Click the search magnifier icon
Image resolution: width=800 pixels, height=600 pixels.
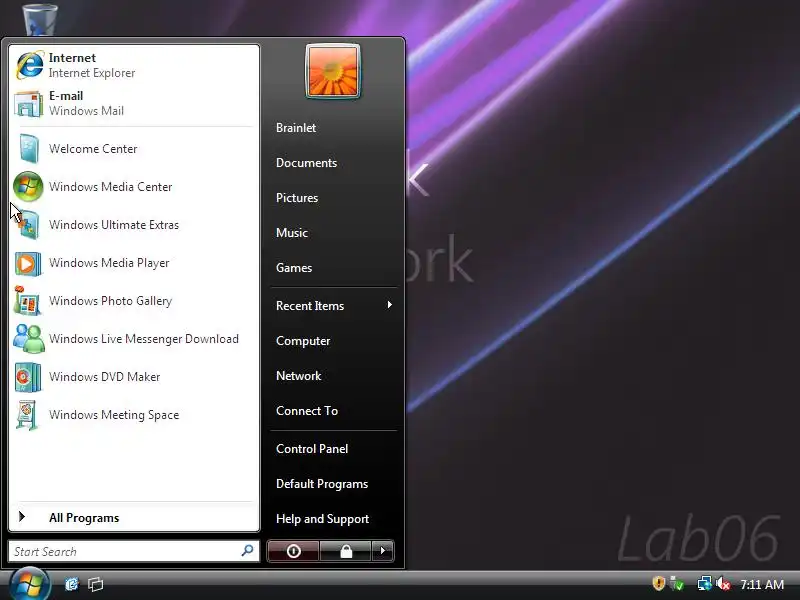247,551
